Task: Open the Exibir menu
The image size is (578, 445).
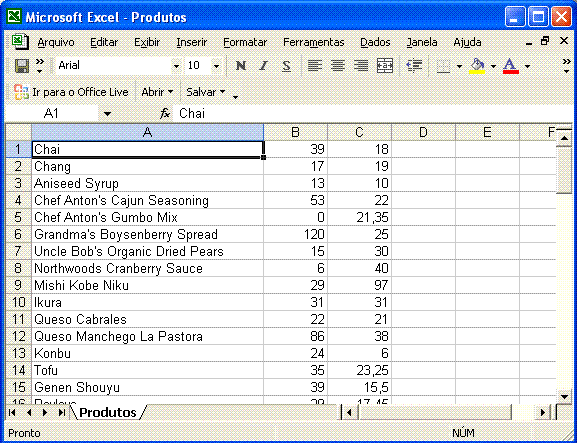Action: point(147,42)
